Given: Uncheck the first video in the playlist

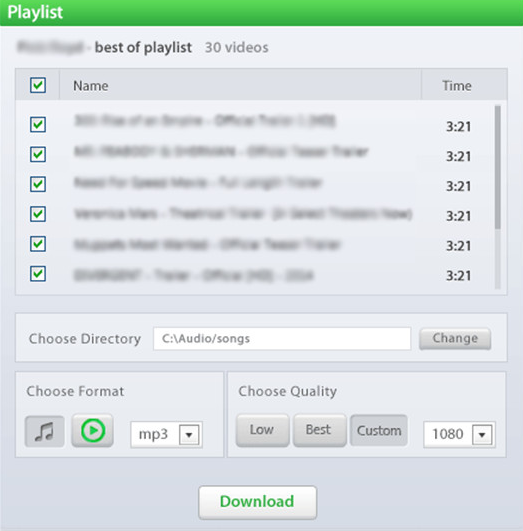Looking at the screenshot, I should 38,124.
